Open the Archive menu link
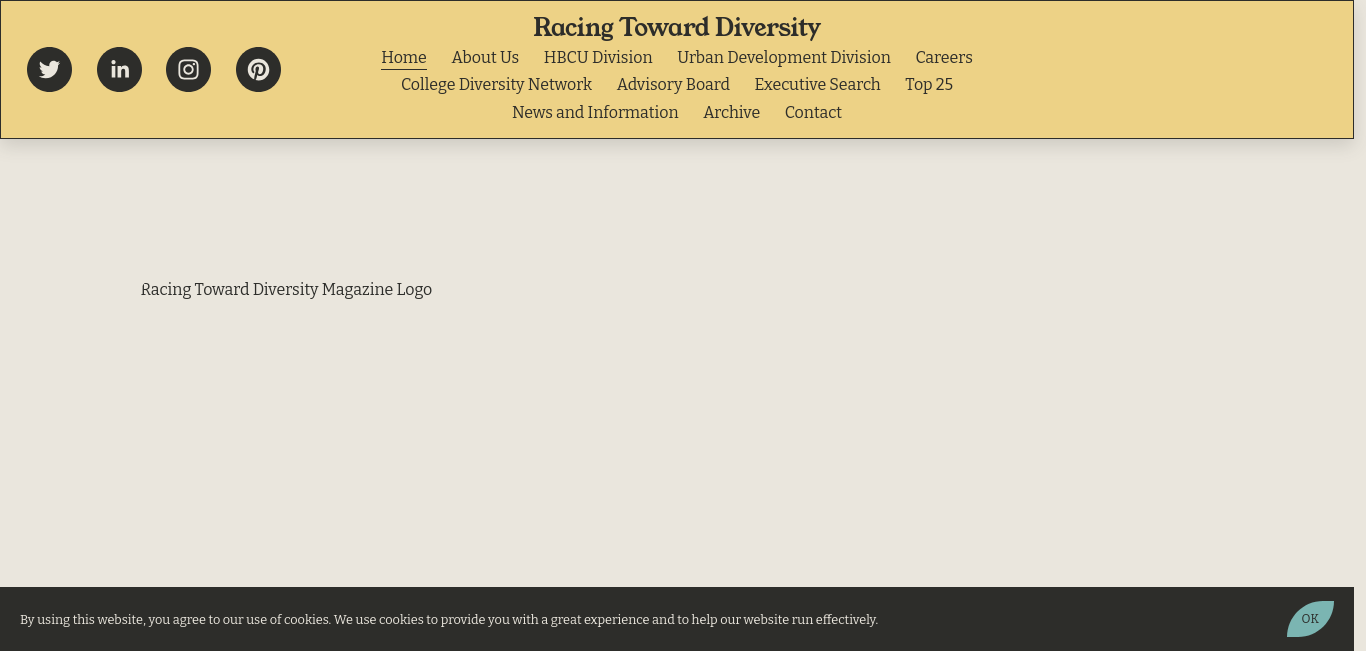Screen dimensions: 1366x651 click(731, 112)
